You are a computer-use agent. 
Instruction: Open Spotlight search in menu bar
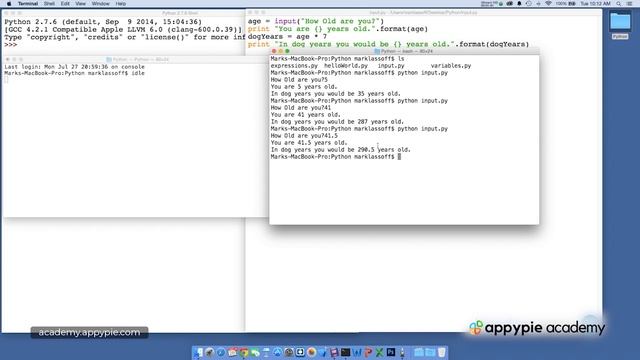(x=619, y=4)
